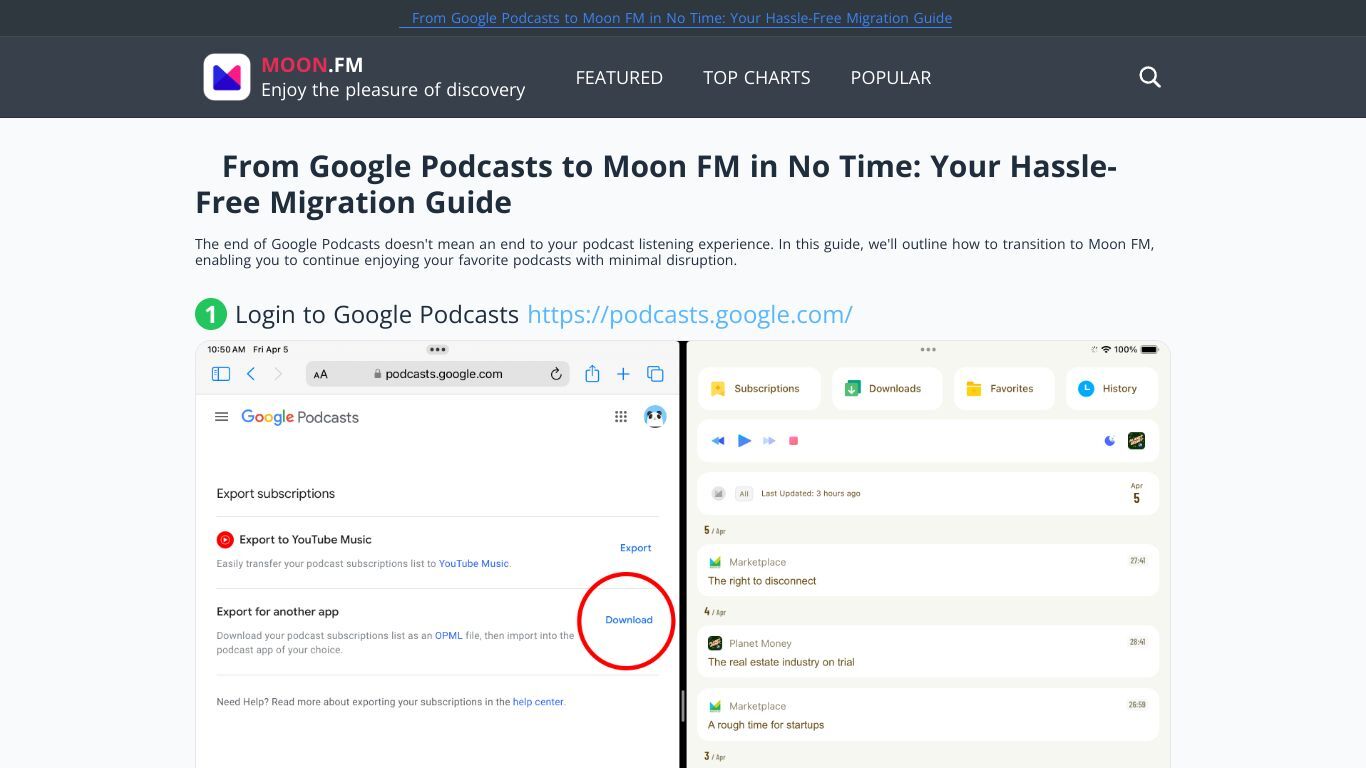Open the Google apps grid icon

pos(621,417)
